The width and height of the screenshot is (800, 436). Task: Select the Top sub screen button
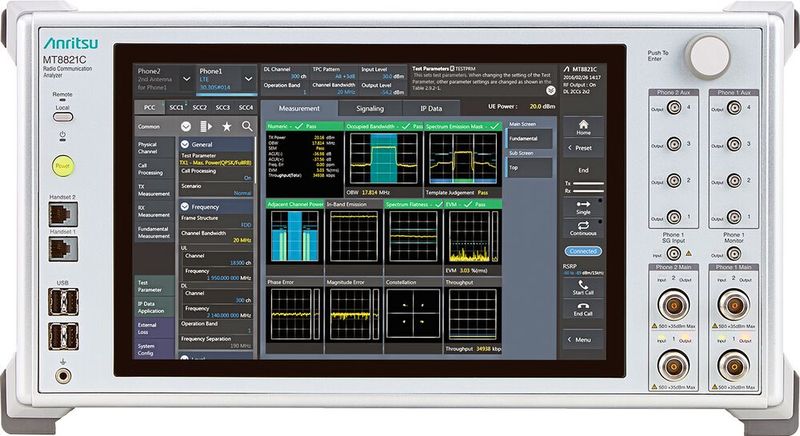(x=529, y=167)
